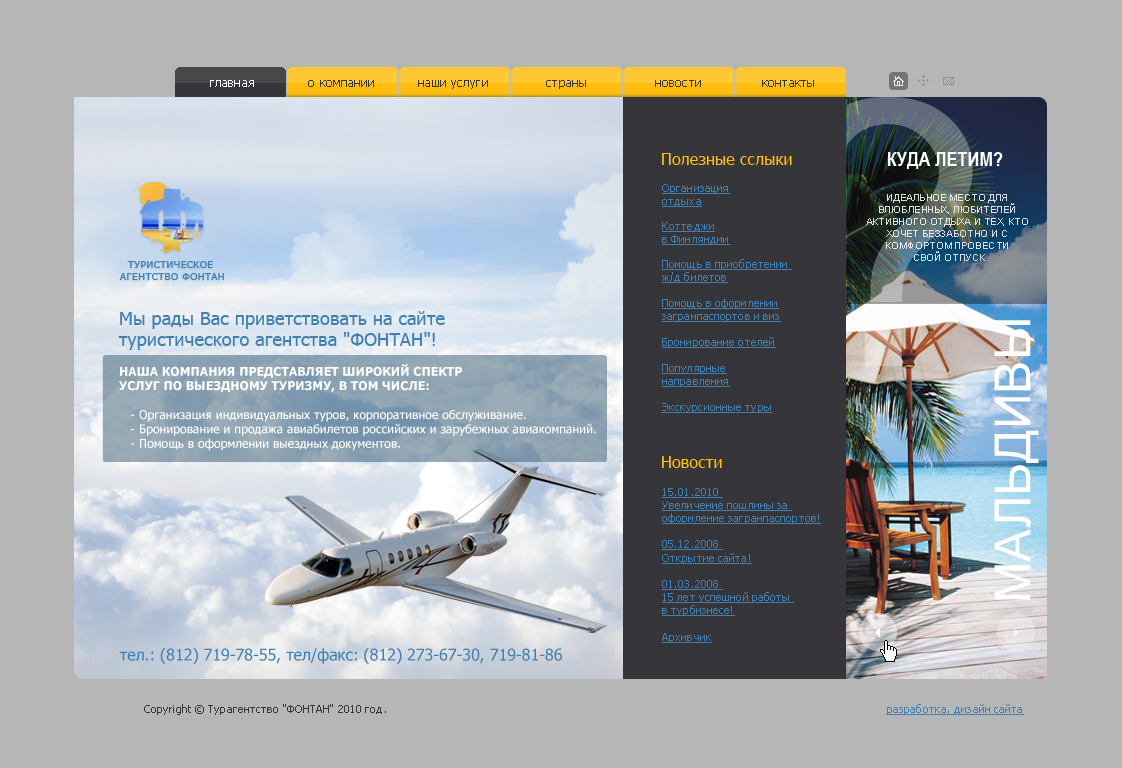
Task: Follow the Организация отдыха link
Action: (695, 195)
